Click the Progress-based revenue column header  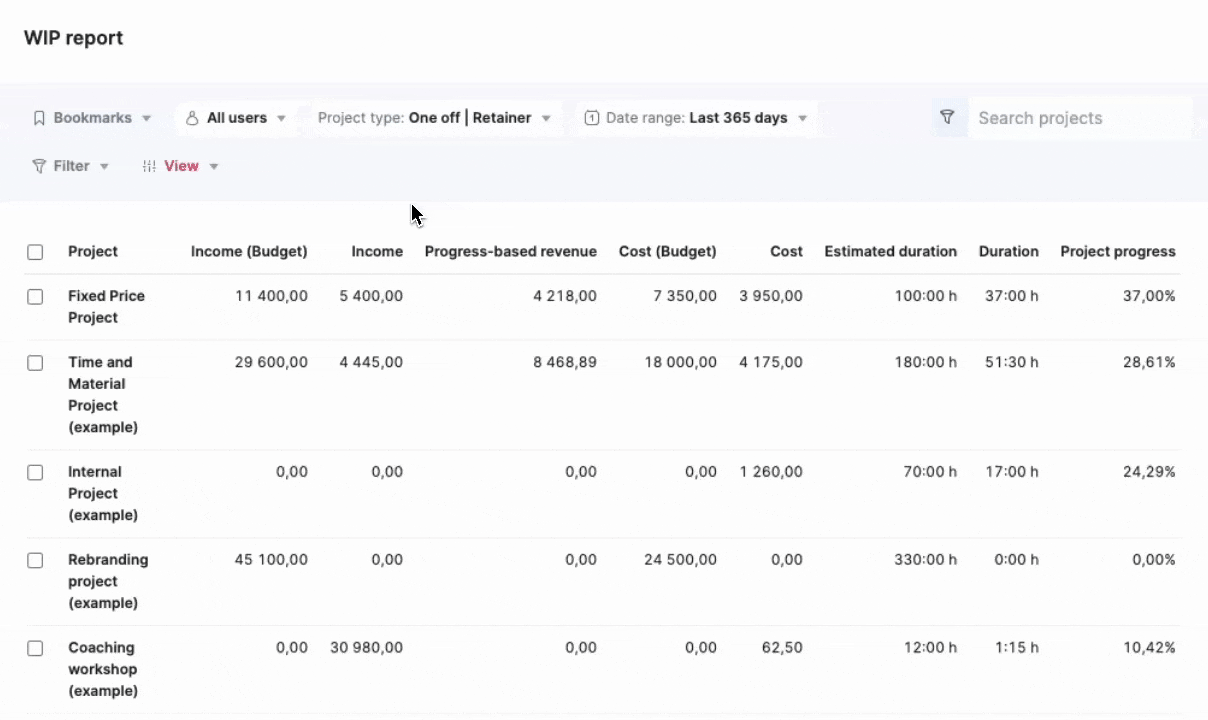coord(511,252)
